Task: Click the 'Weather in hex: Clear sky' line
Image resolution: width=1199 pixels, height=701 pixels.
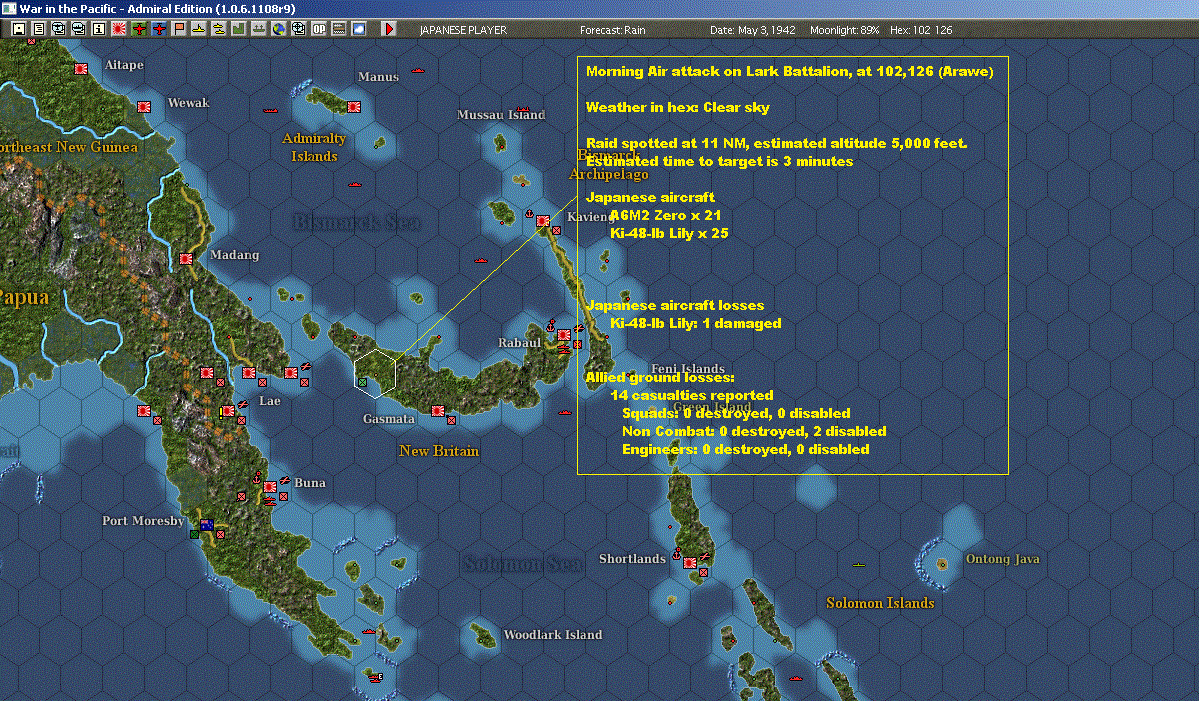Action: [x=677, y=107]
